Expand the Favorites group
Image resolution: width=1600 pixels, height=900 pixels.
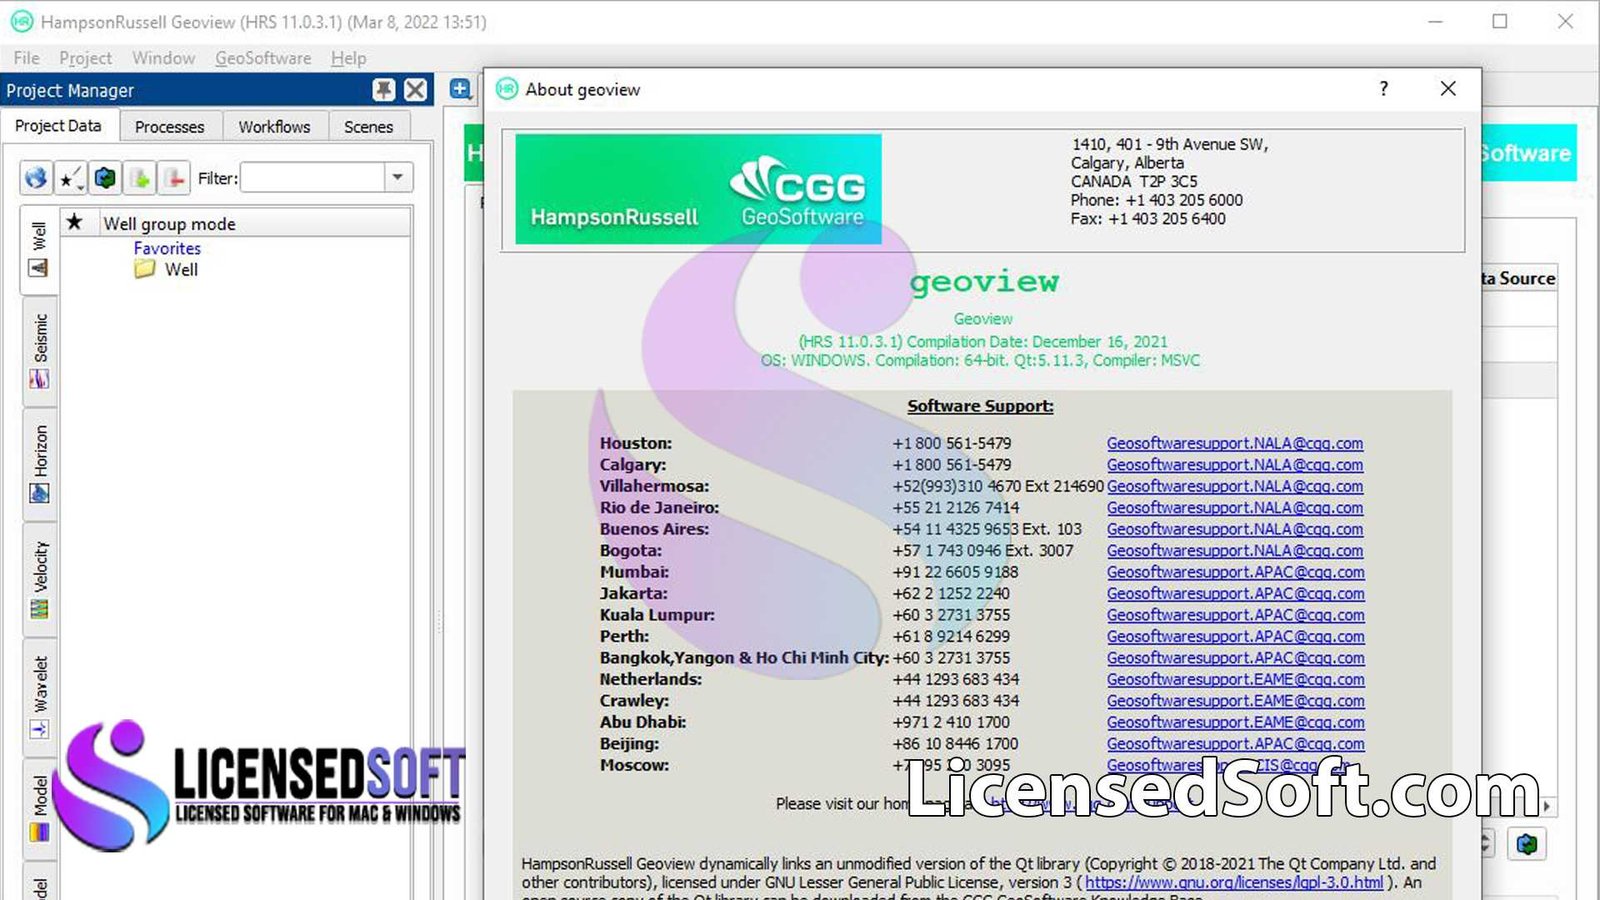[166, 248]
